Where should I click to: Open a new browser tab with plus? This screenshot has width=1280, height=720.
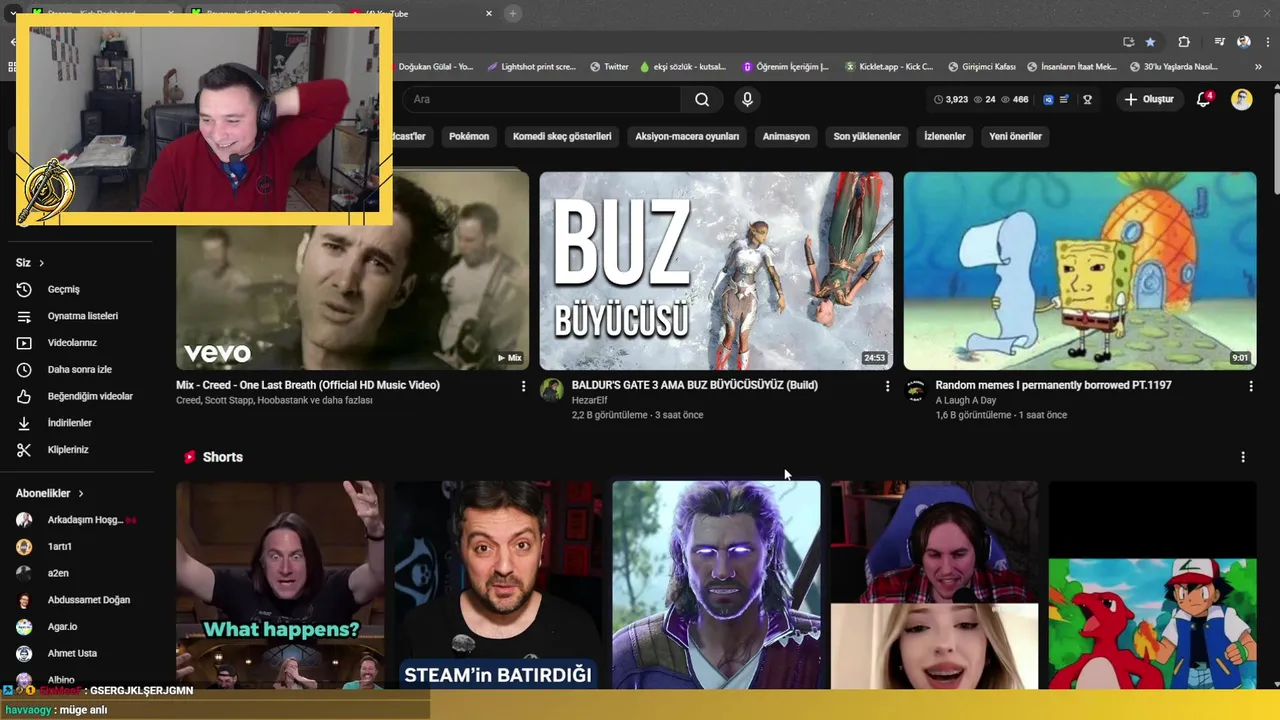513,13
